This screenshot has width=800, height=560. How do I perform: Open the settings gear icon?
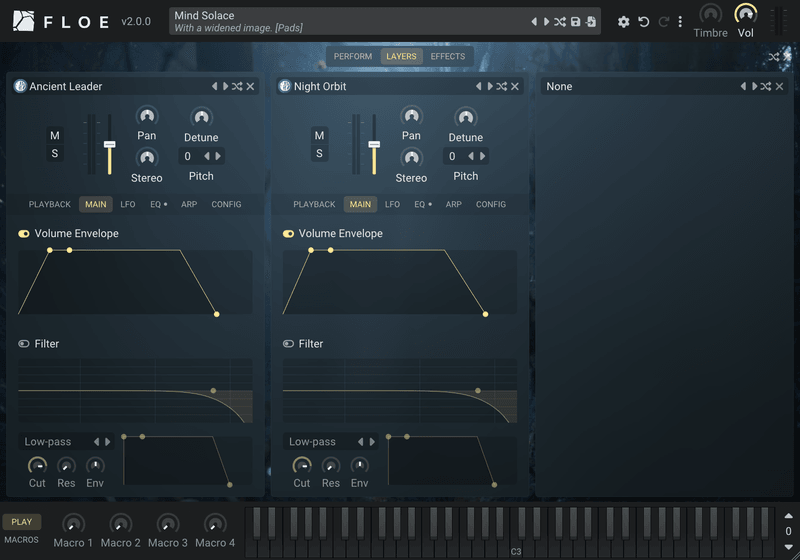tap(623, 22)
